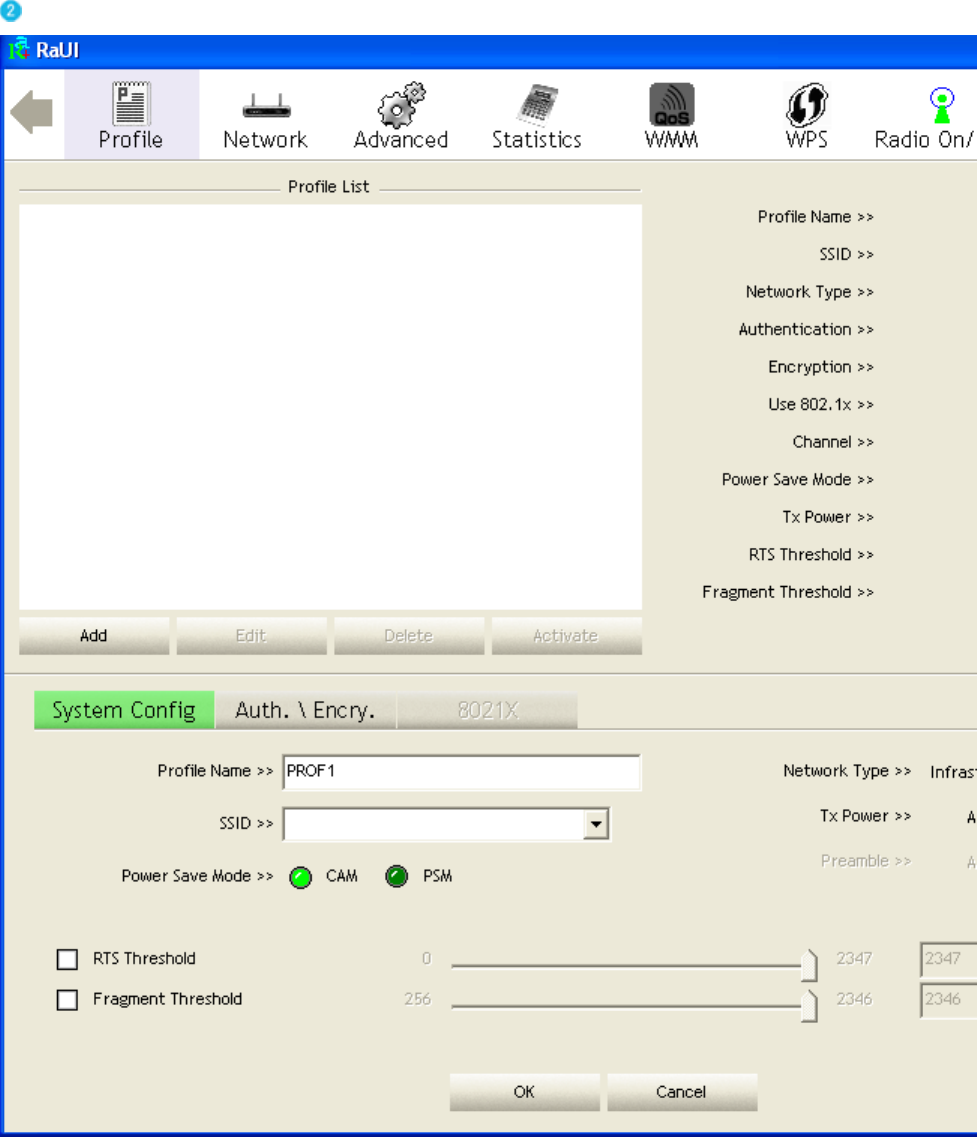Click the 'Use 802.1x >>' label
This screenshot has height=1137, width=977.
pyautogui.click(x=821, y=405)
